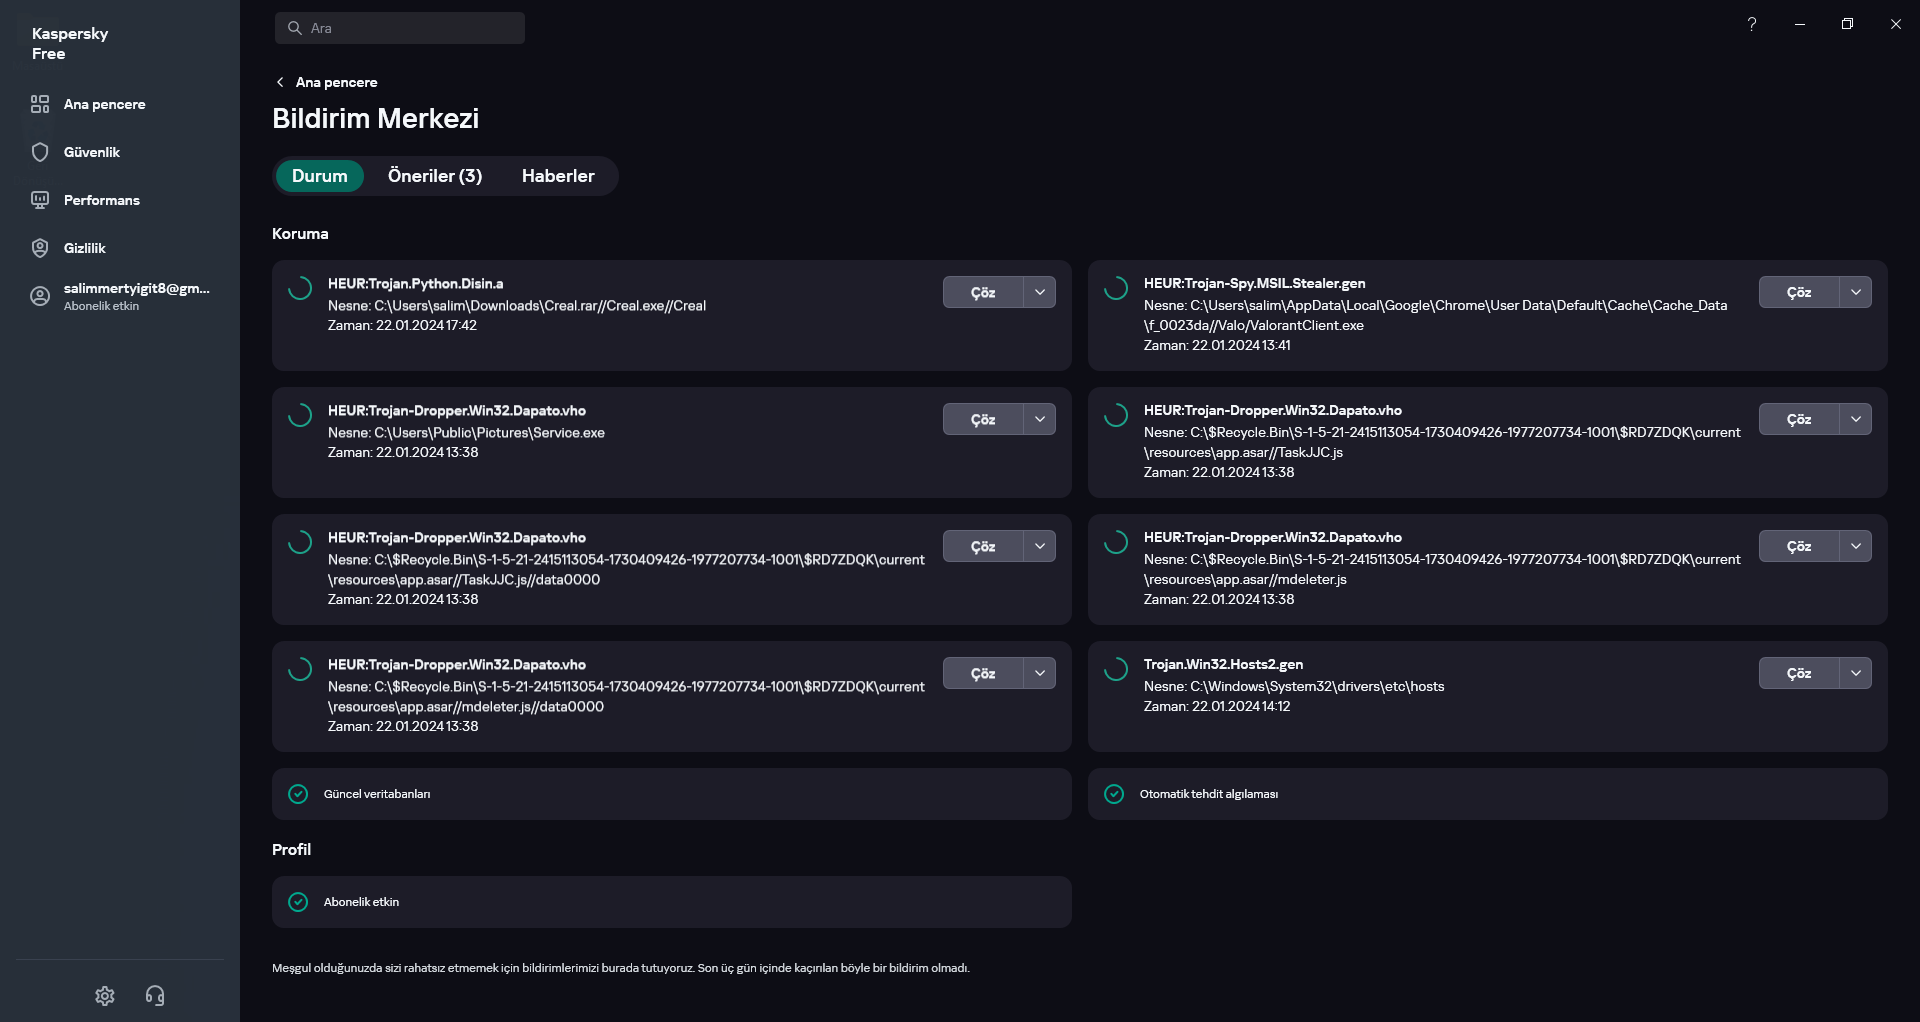Open settings gear icon in sidebar
The height and width of the screenshot is (1022, 1920).
pos(105,996)
